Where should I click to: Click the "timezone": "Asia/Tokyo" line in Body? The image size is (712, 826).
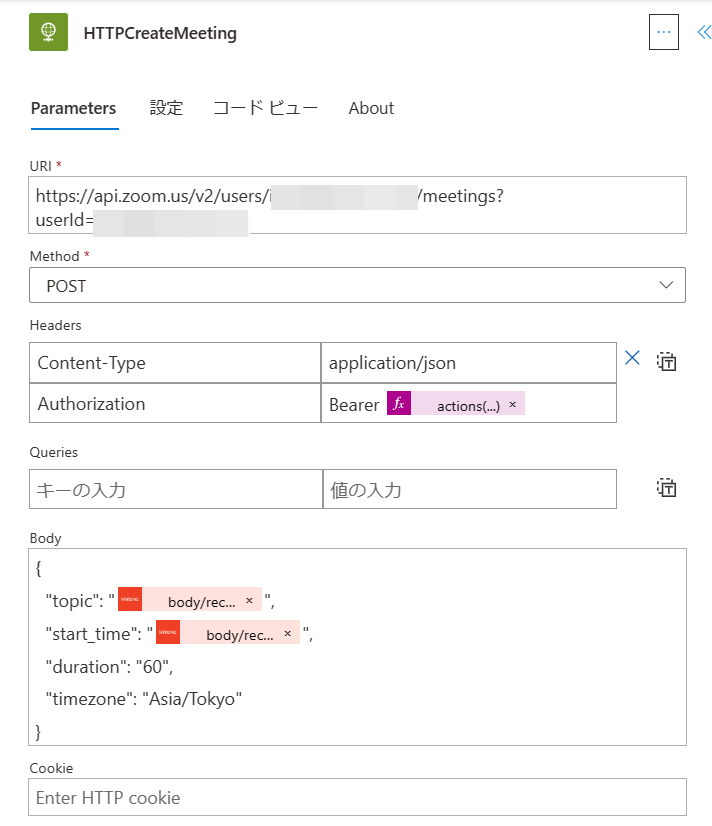(144, 699)
